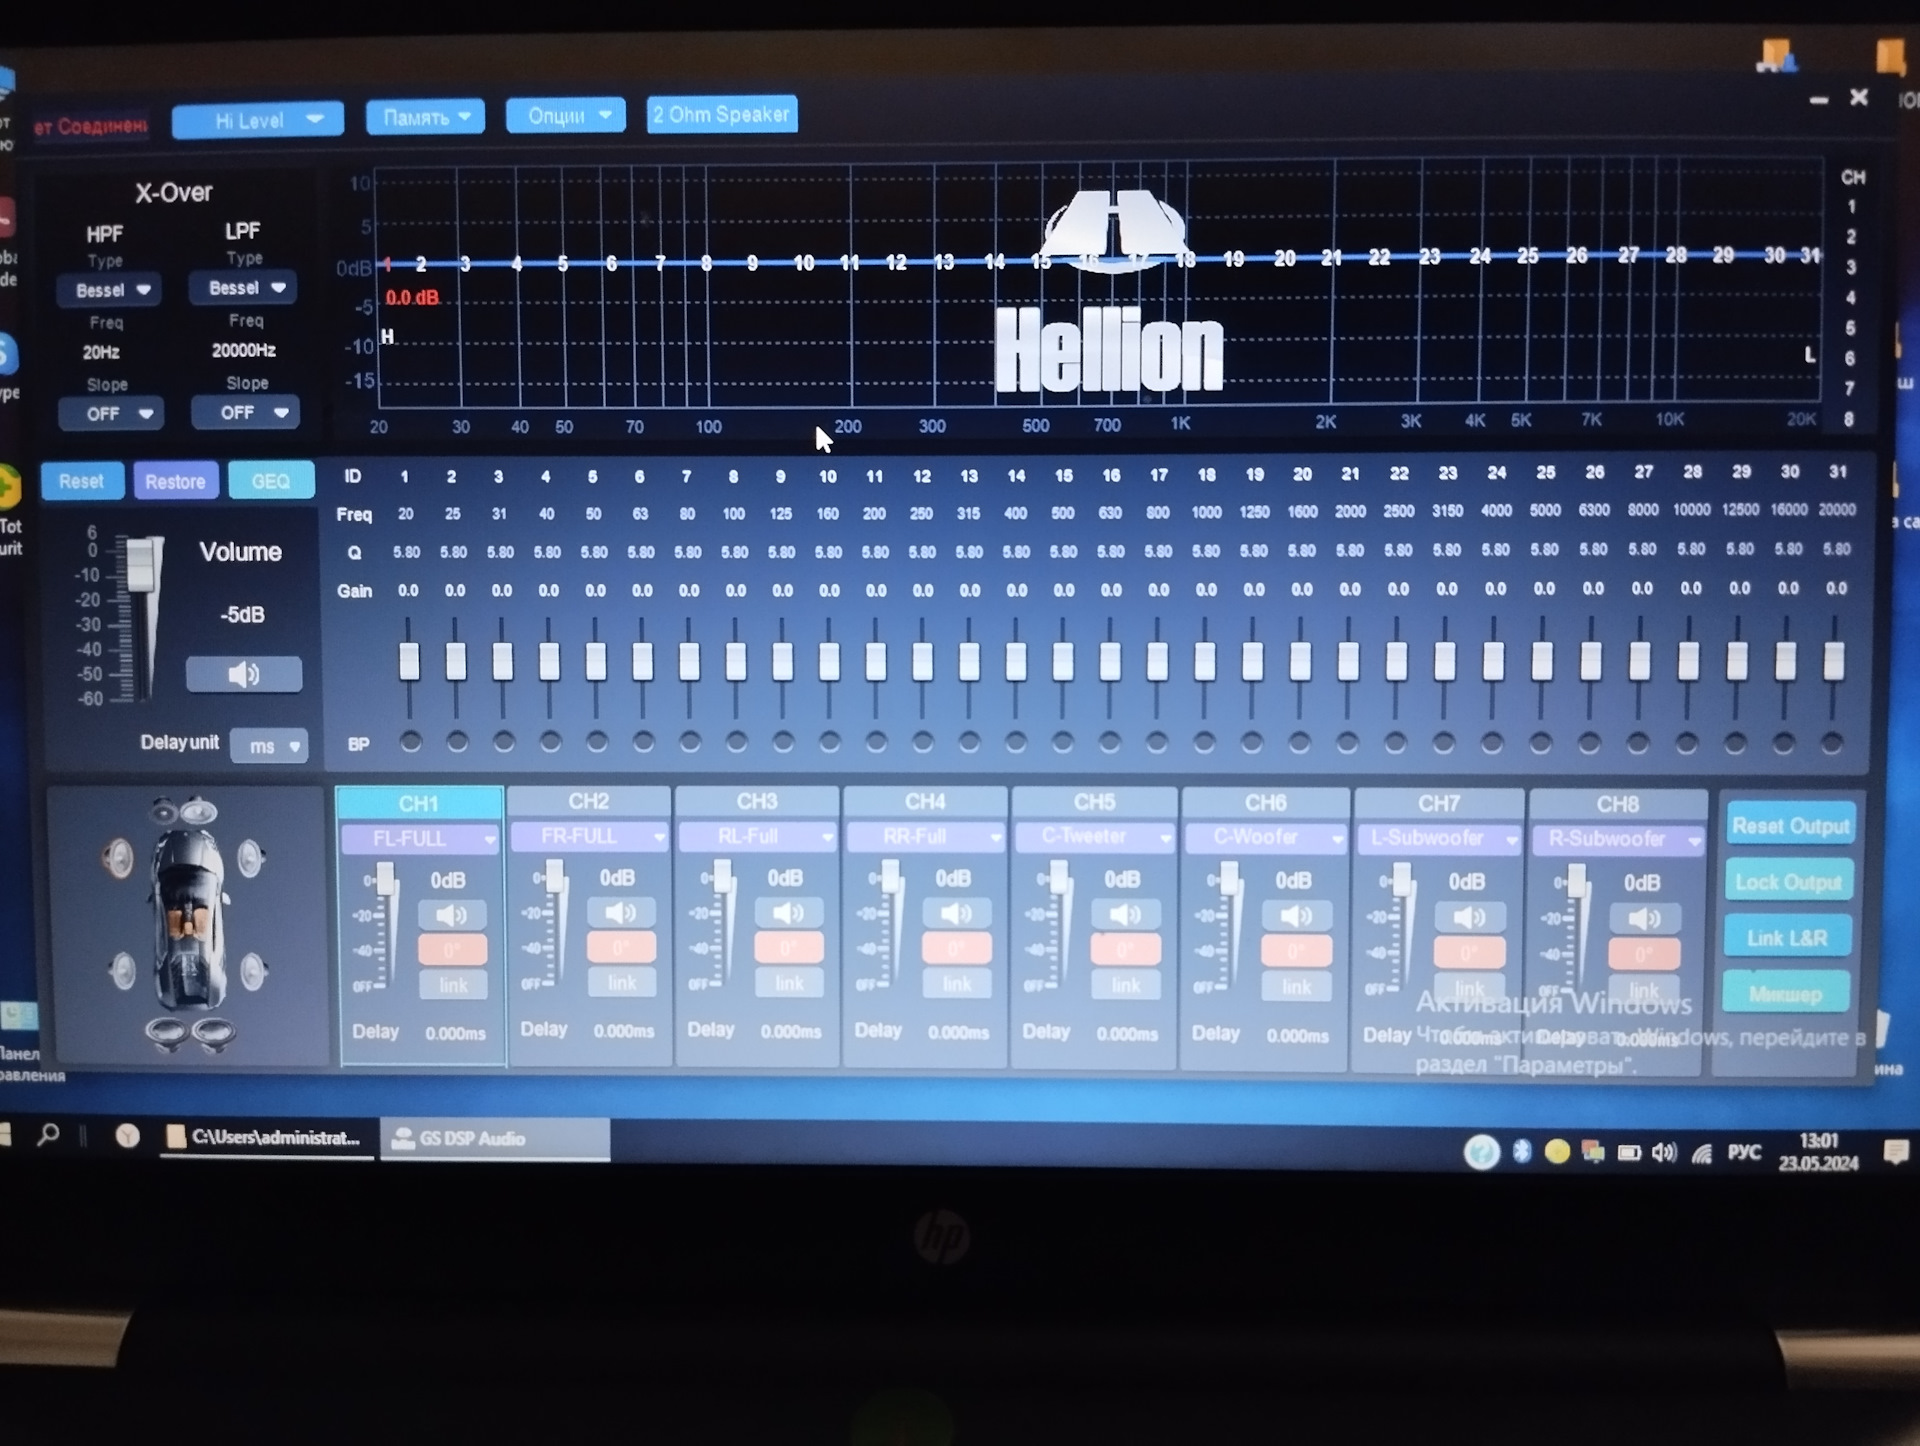Select the CH3 channel tab

point(757,802)
